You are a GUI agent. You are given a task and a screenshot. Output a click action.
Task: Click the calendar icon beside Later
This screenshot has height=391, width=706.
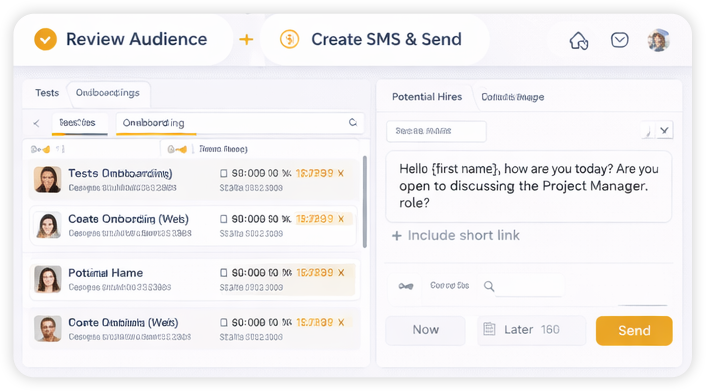489,329
